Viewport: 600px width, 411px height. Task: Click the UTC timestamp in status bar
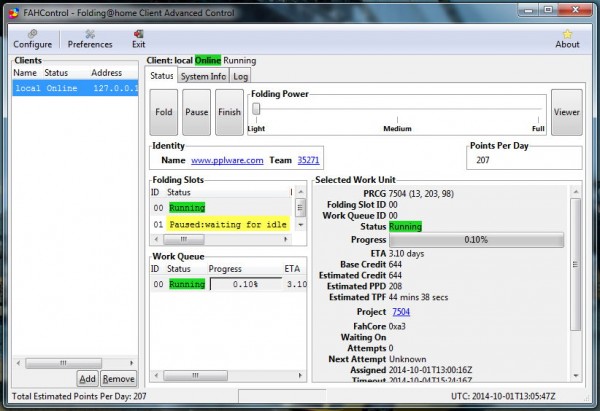[503, 396]
